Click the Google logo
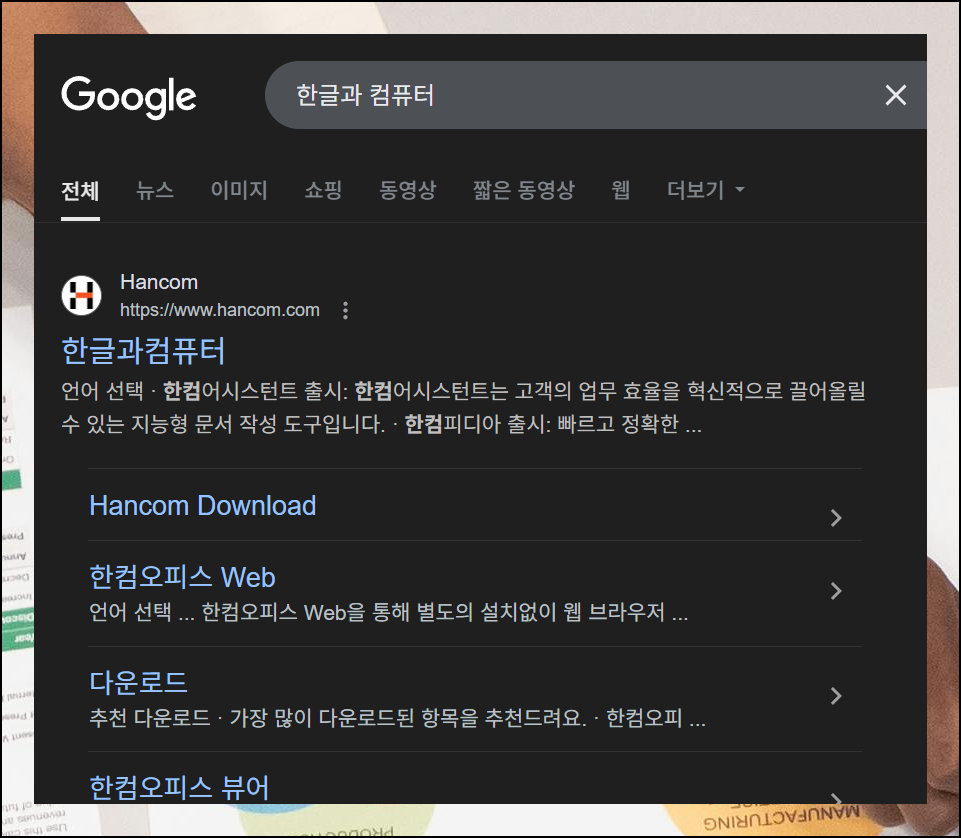Viewport: 961px width, 838px height. (x=129, y=97)
